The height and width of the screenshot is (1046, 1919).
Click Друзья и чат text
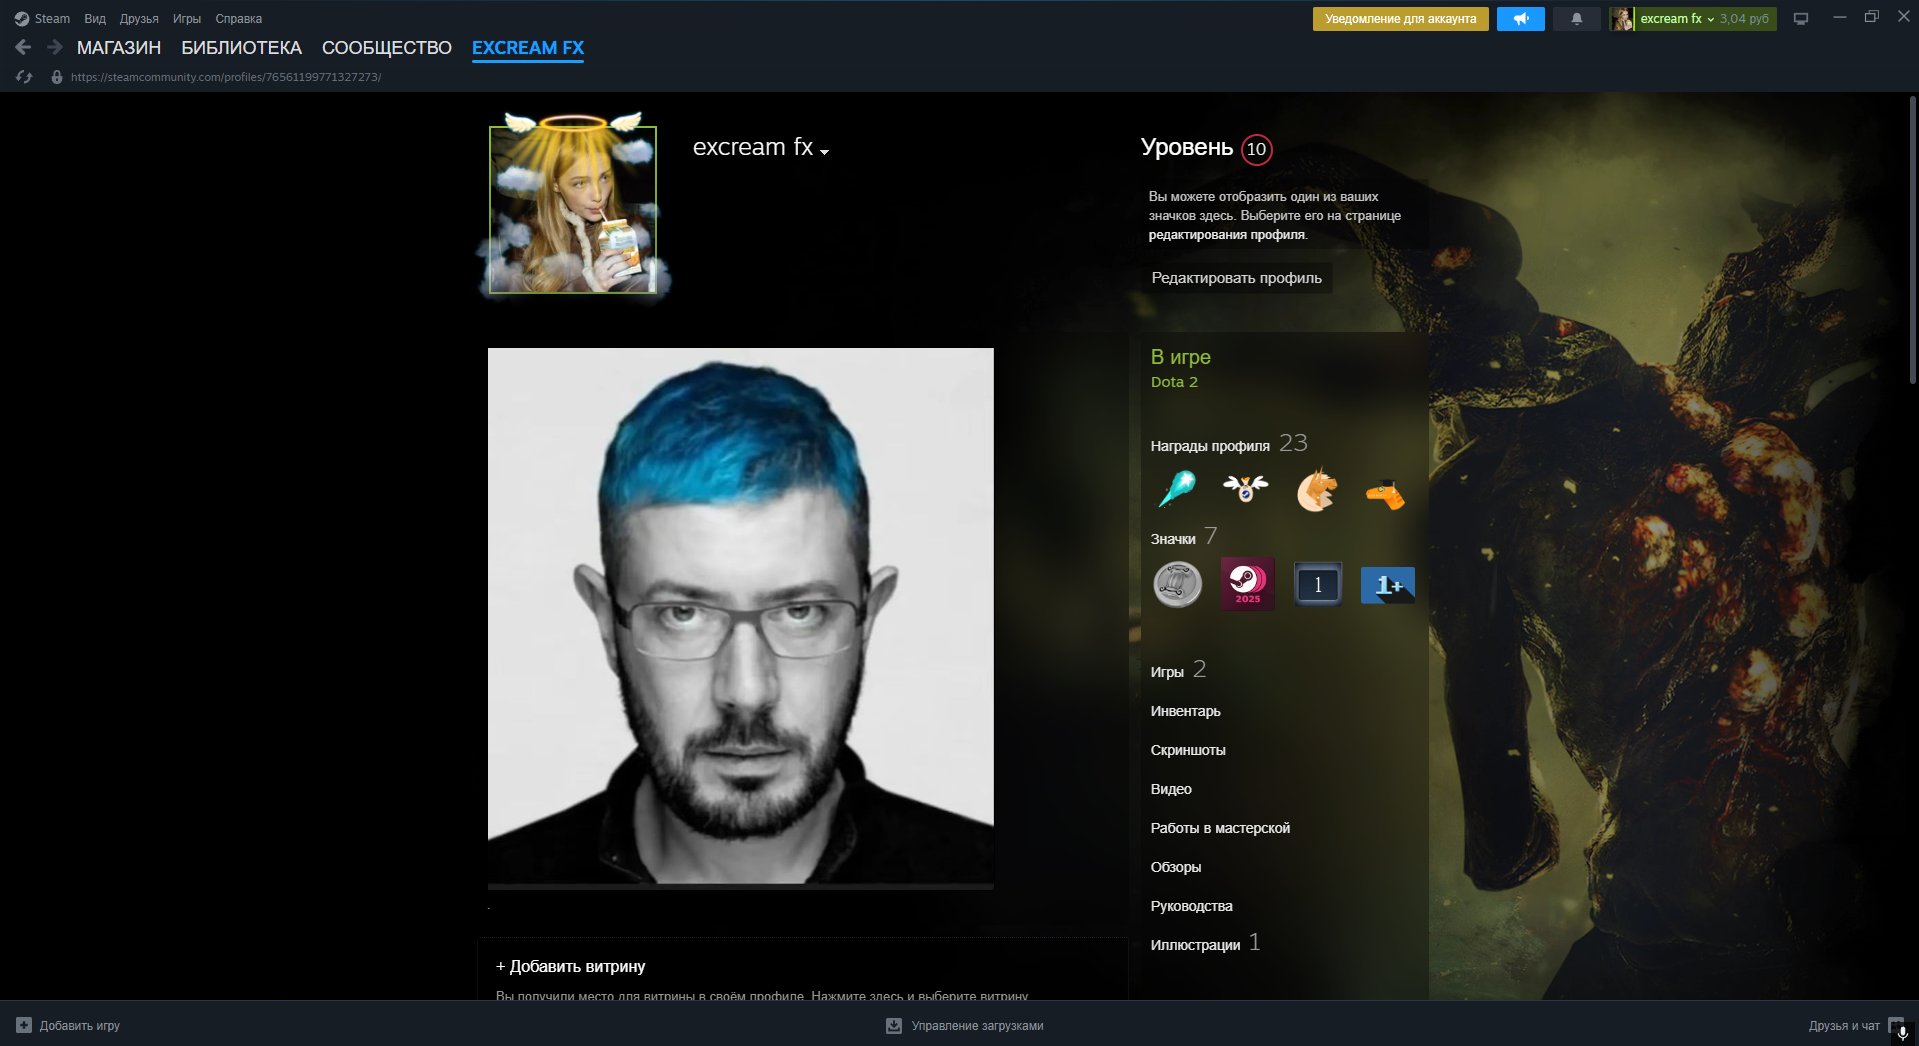[x=1844, y=1025]
